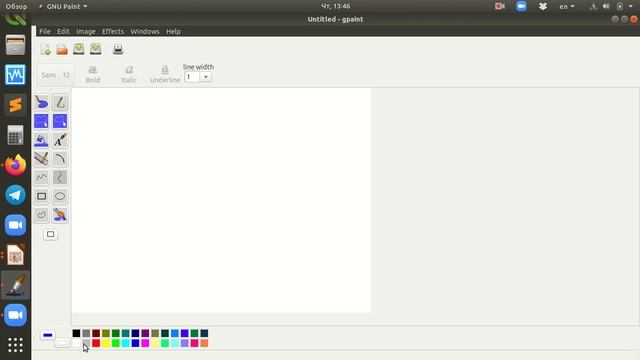Open the GNU Paint application menu in top bar
640x360 pixels.
[x=63, y=6]
